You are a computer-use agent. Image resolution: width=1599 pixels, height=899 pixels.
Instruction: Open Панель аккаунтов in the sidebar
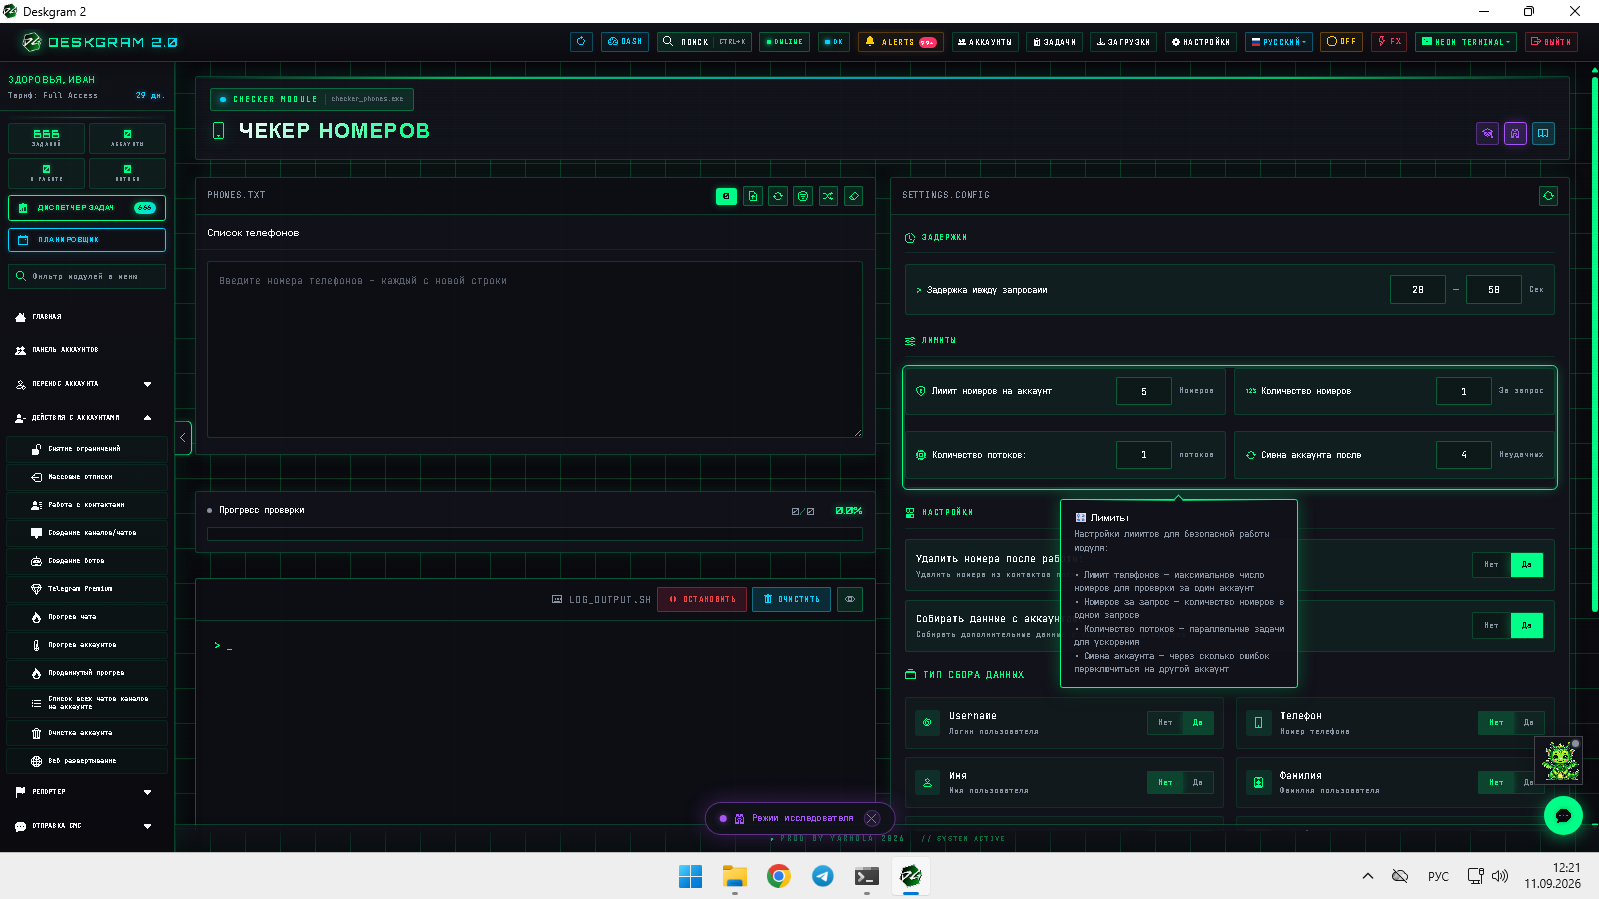[x=84, y=350]
